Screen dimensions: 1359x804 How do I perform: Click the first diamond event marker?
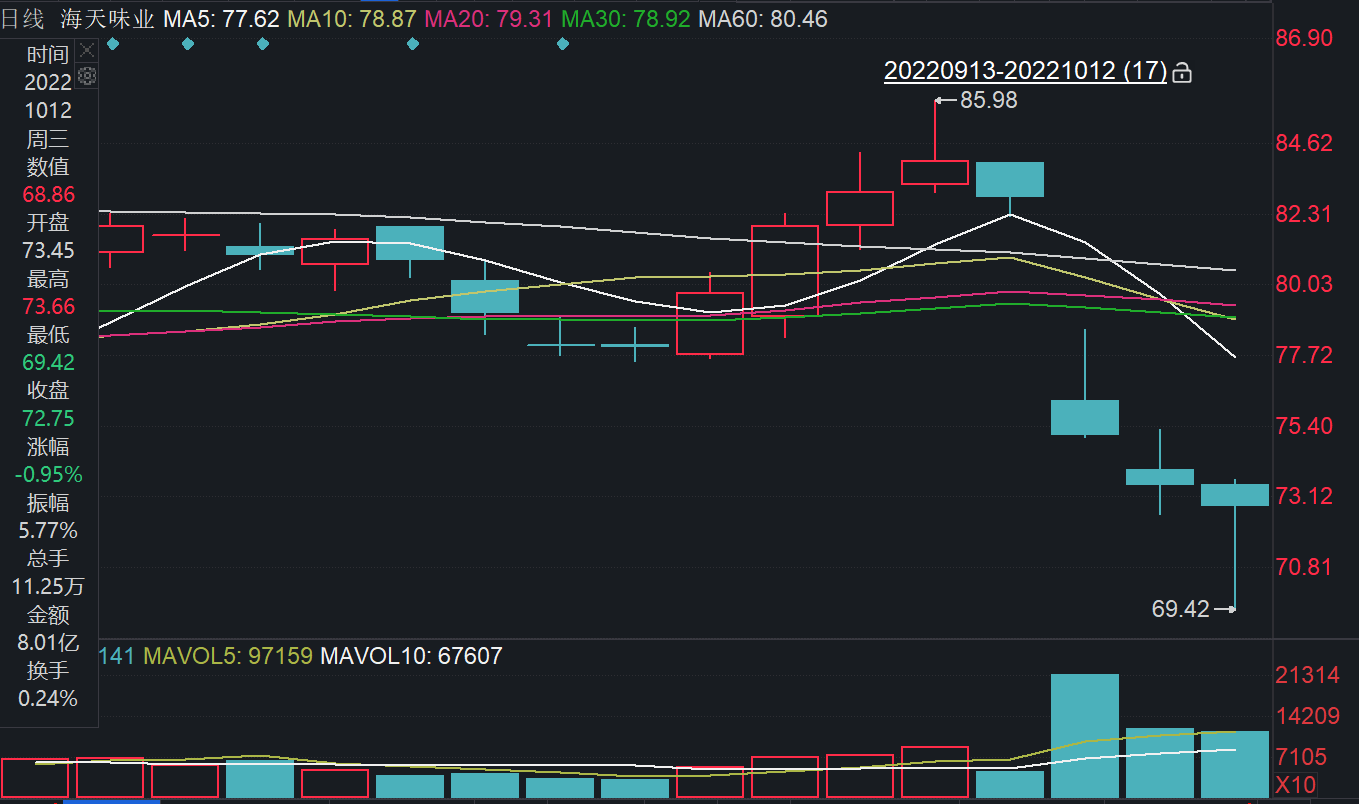[113, 44]
